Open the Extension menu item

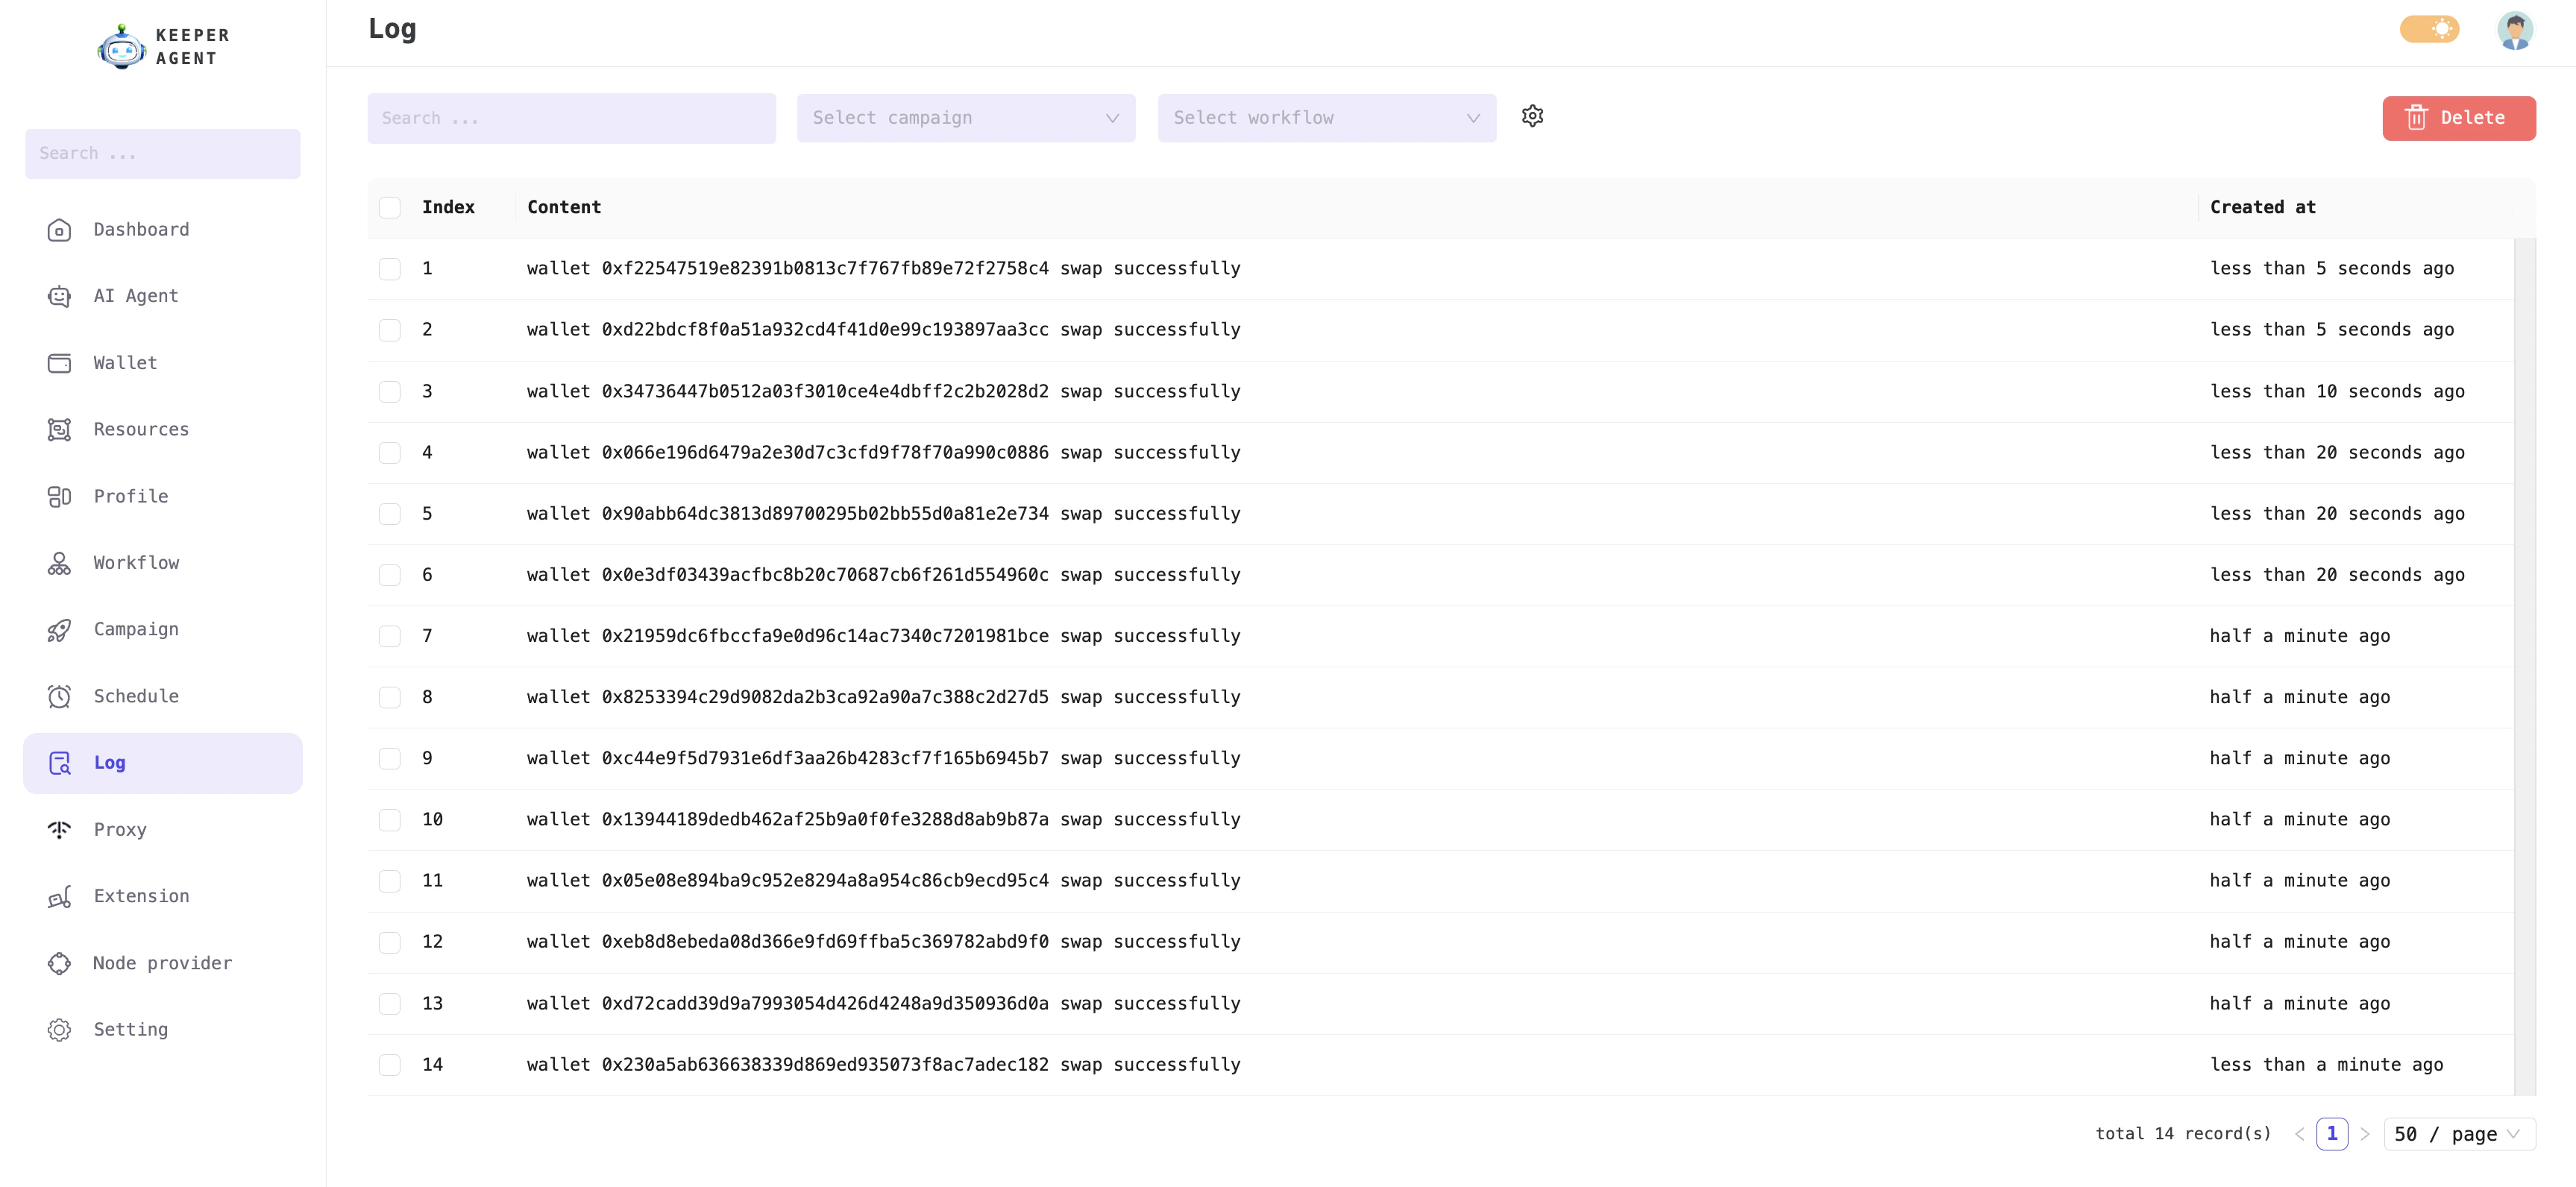point(162,897)
